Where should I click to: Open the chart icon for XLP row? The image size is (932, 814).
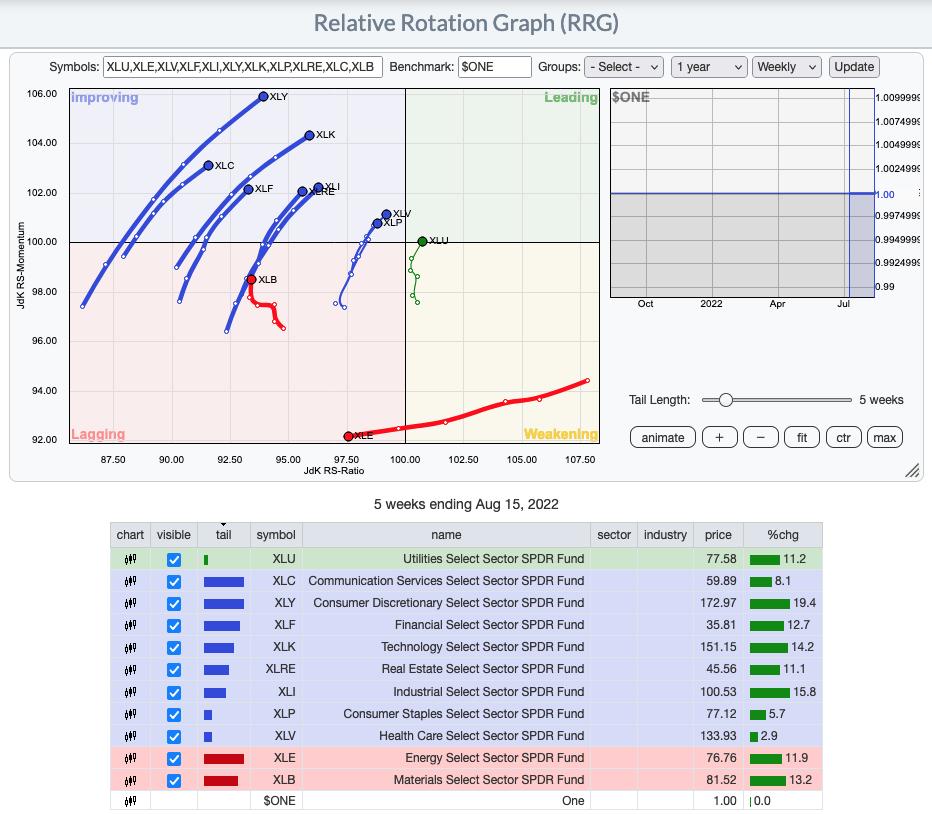[x=130, y=714]
